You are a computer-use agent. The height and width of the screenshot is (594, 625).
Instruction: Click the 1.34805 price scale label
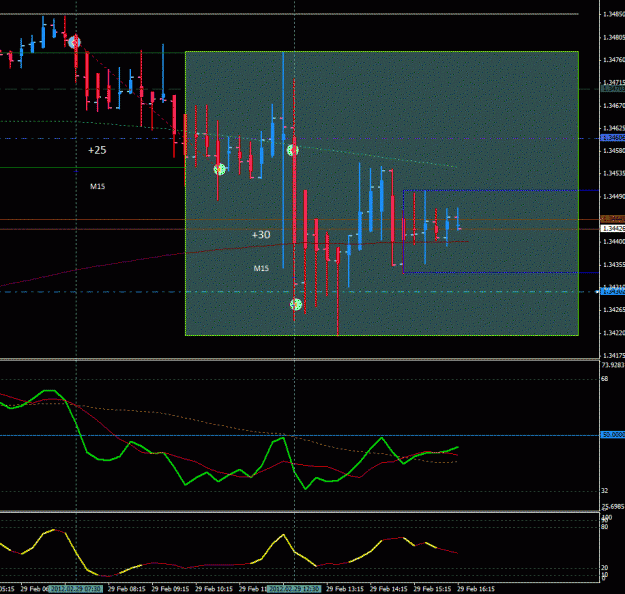click(x=613, y=37)
